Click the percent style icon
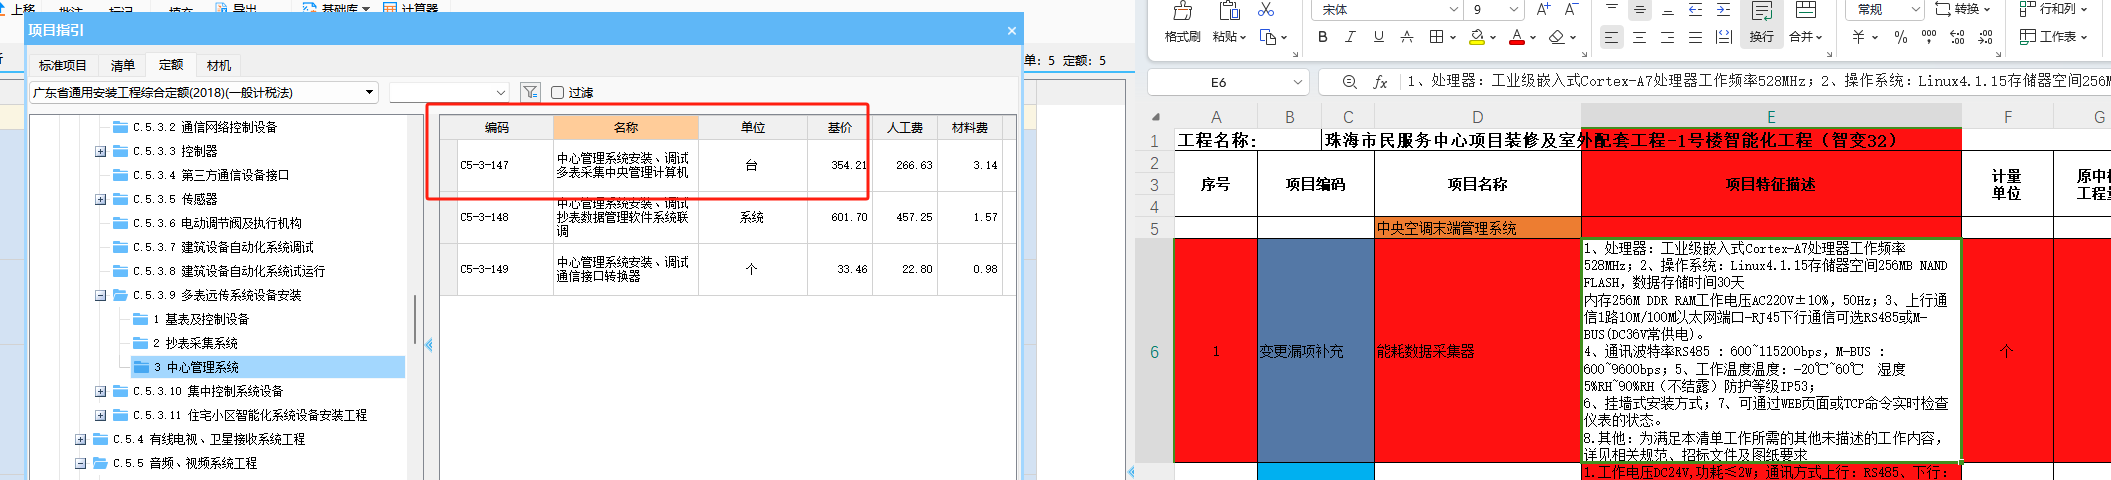 pos(1900,37)
